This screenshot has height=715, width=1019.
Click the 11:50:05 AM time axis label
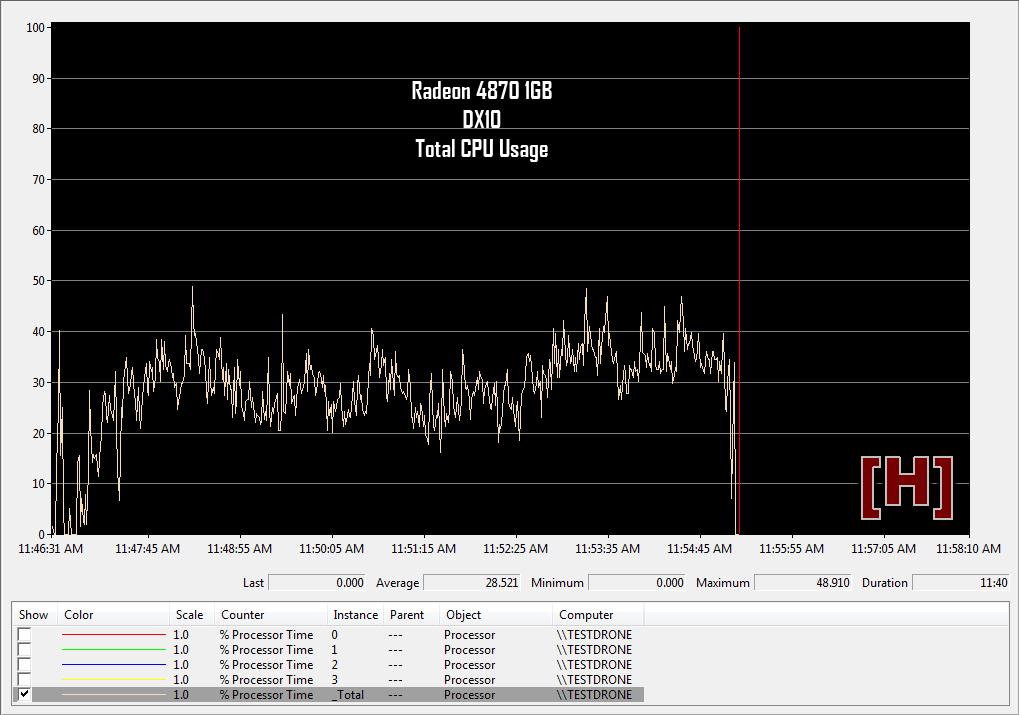(331, 549)
